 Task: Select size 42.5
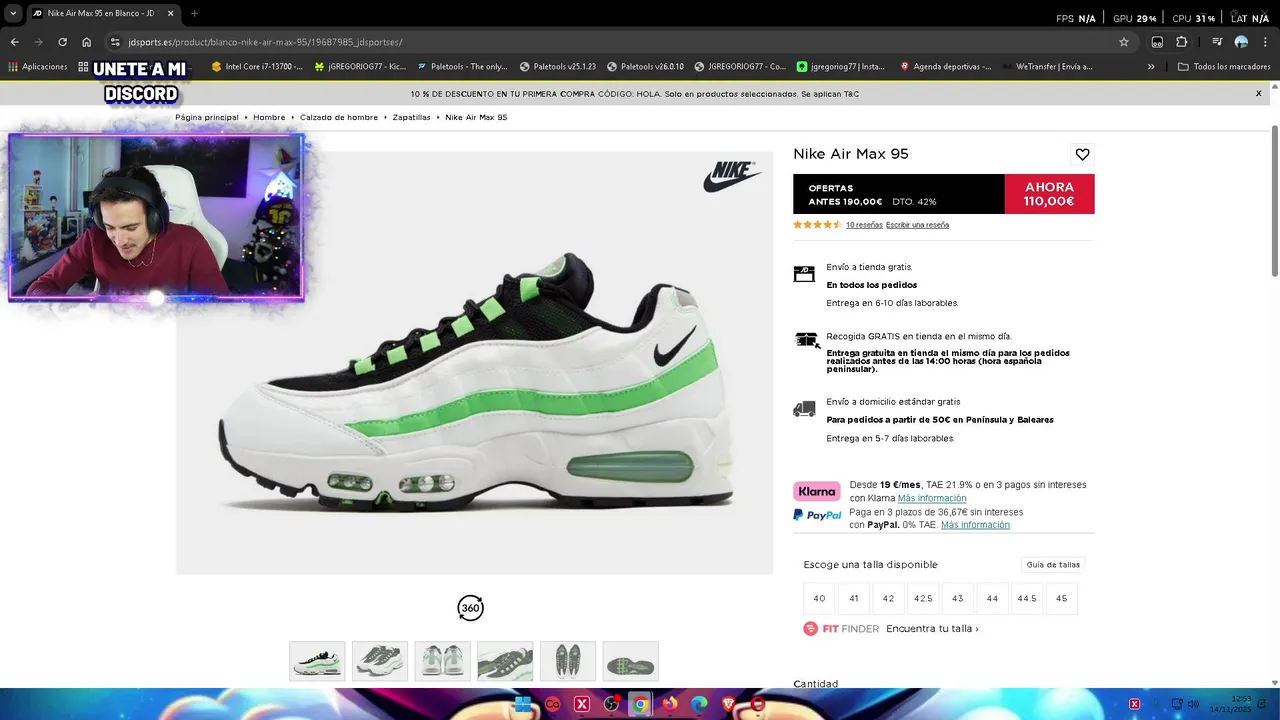tap(923, 598)
